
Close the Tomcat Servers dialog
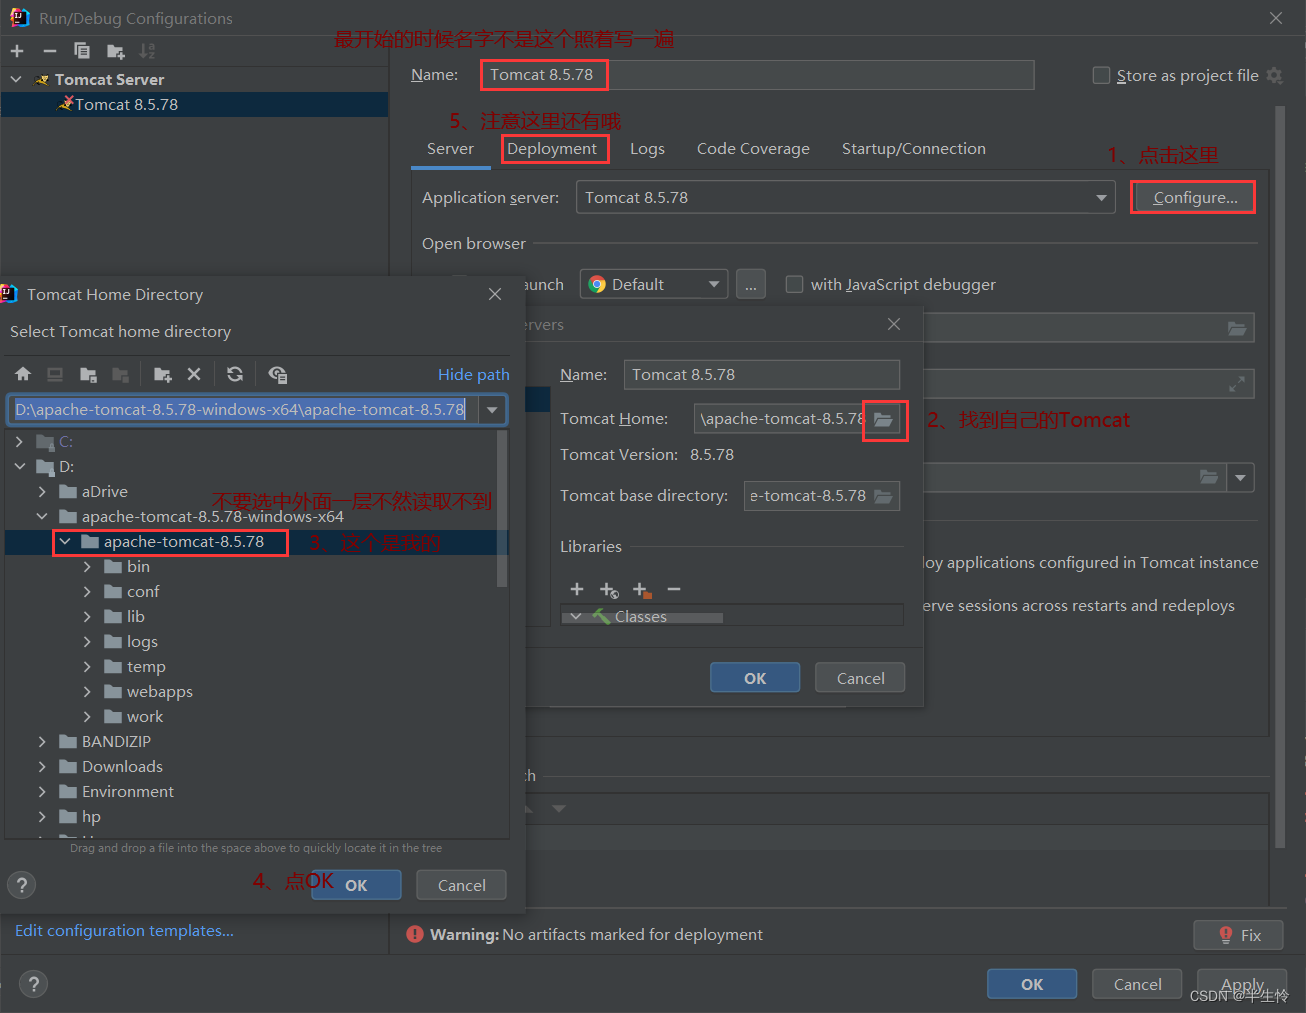pos(894,324)
